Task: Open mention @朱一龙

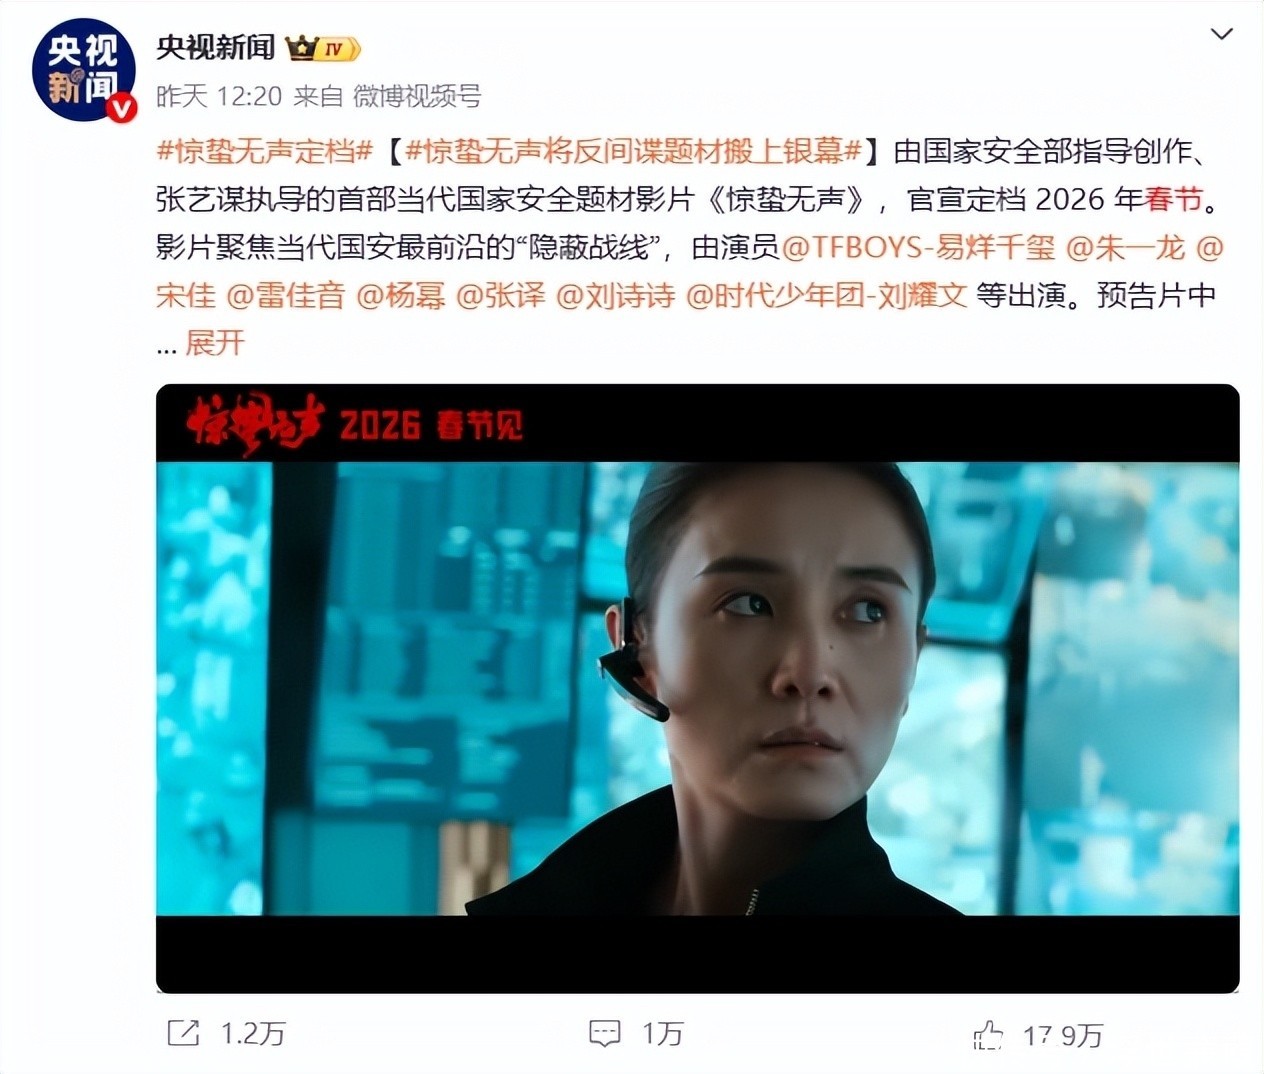Action: click(x=1125, y=247)
